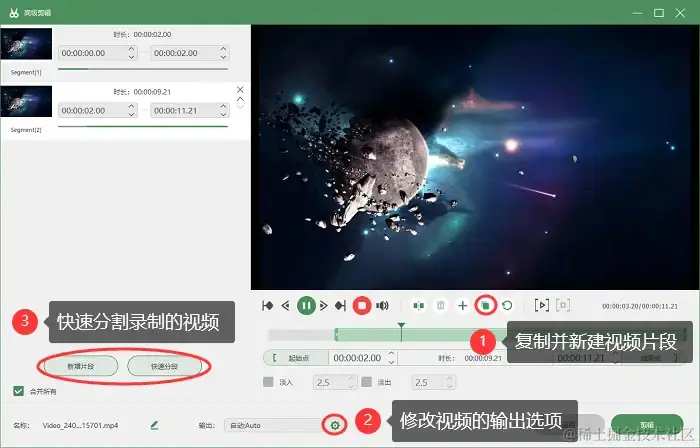Decrease Segment[2] start time 00:00:02.00

(x=131, y=114)
